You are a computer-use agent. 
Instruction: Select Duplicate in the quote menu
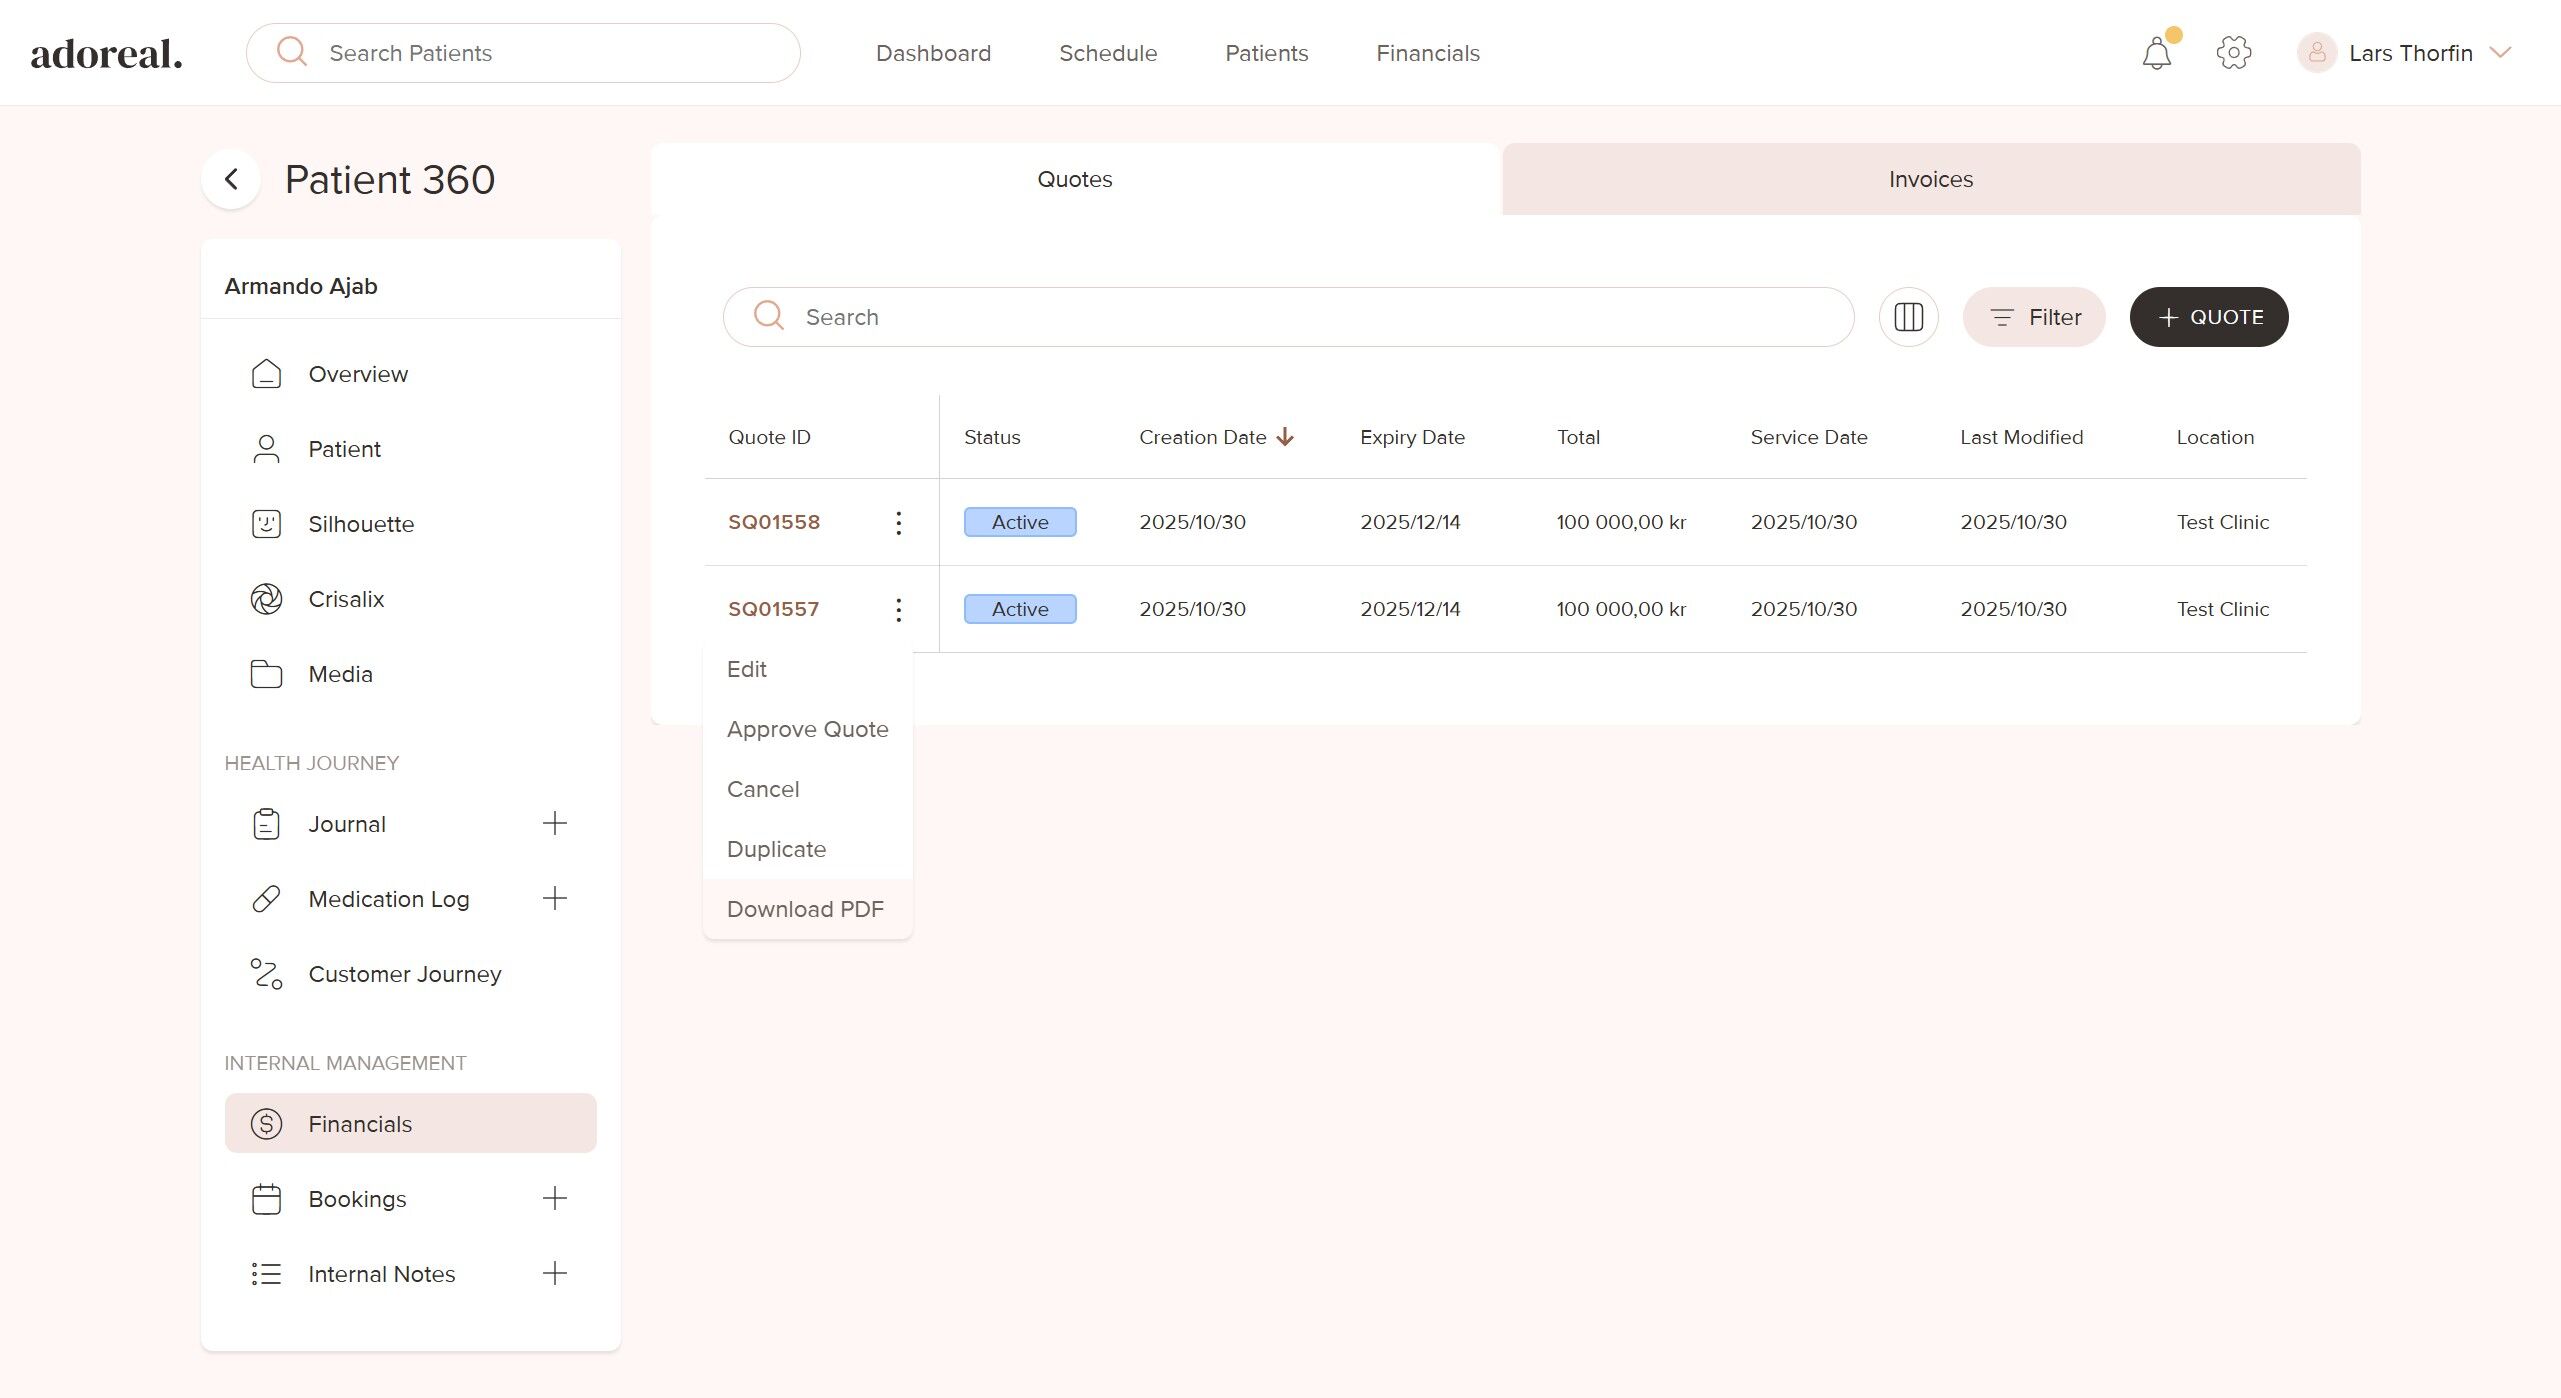coord(776,849)
